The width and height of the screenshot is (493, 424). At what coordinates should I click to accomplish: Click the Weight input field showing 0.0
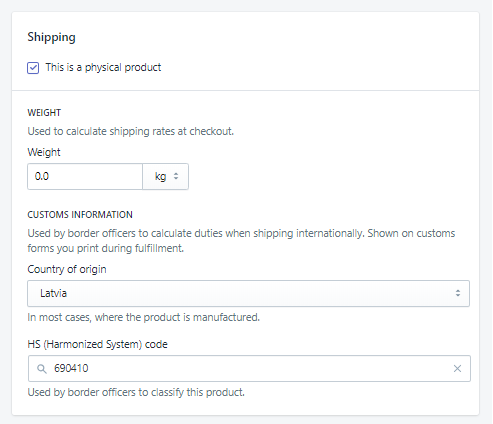85,176
